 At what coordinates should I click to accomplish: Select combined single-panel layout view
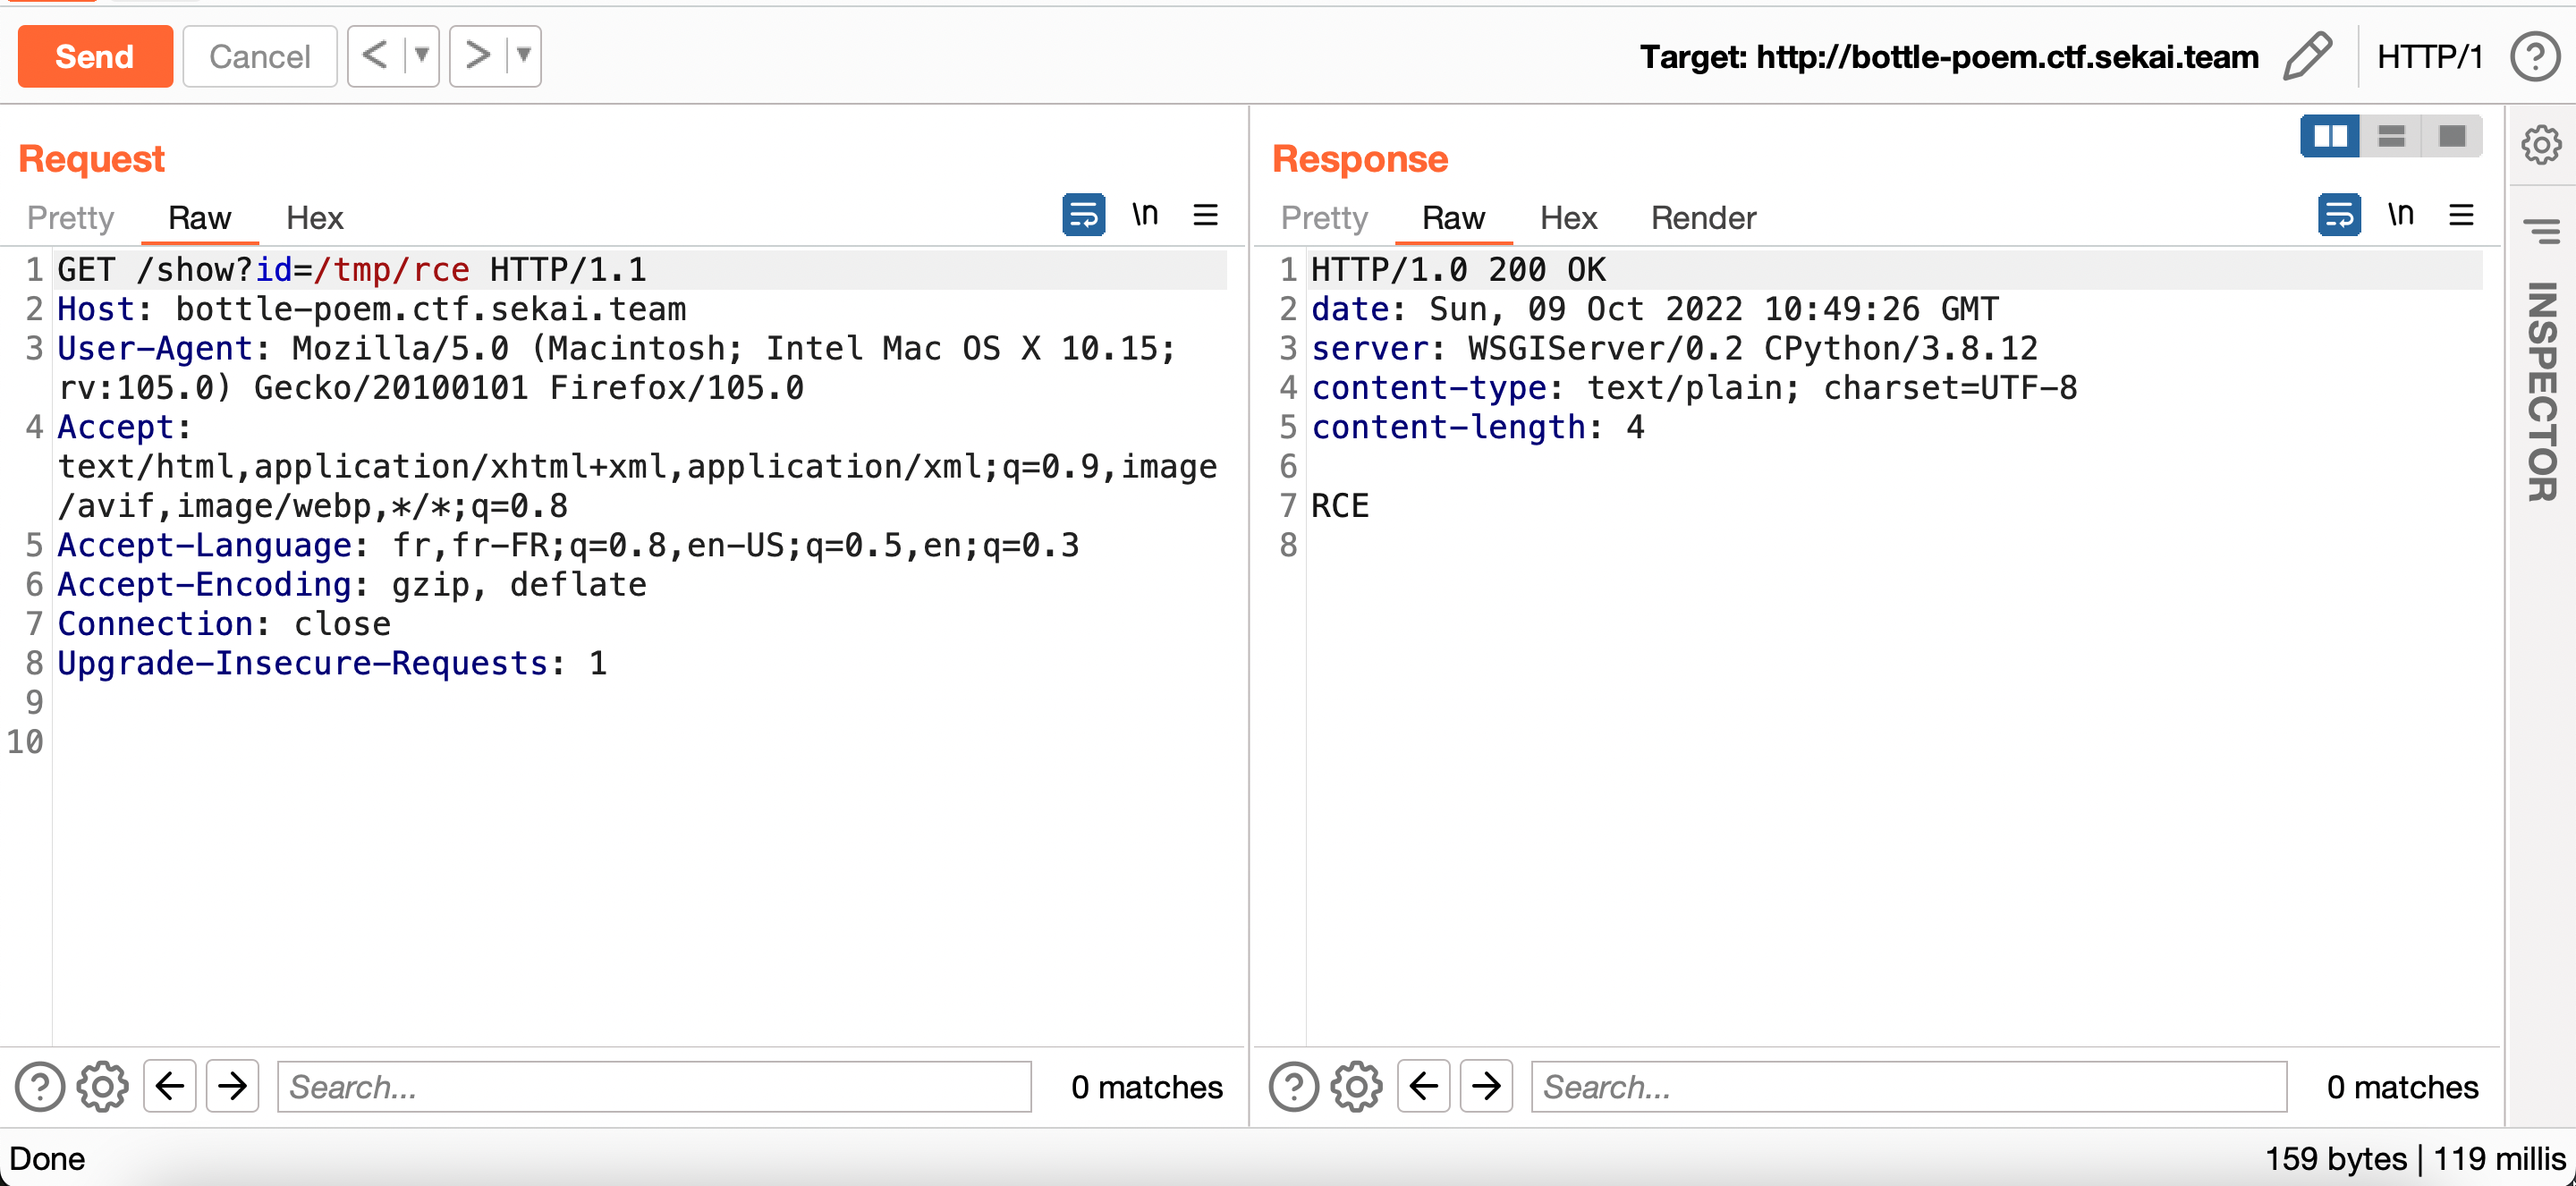[x=2452, y=136]
